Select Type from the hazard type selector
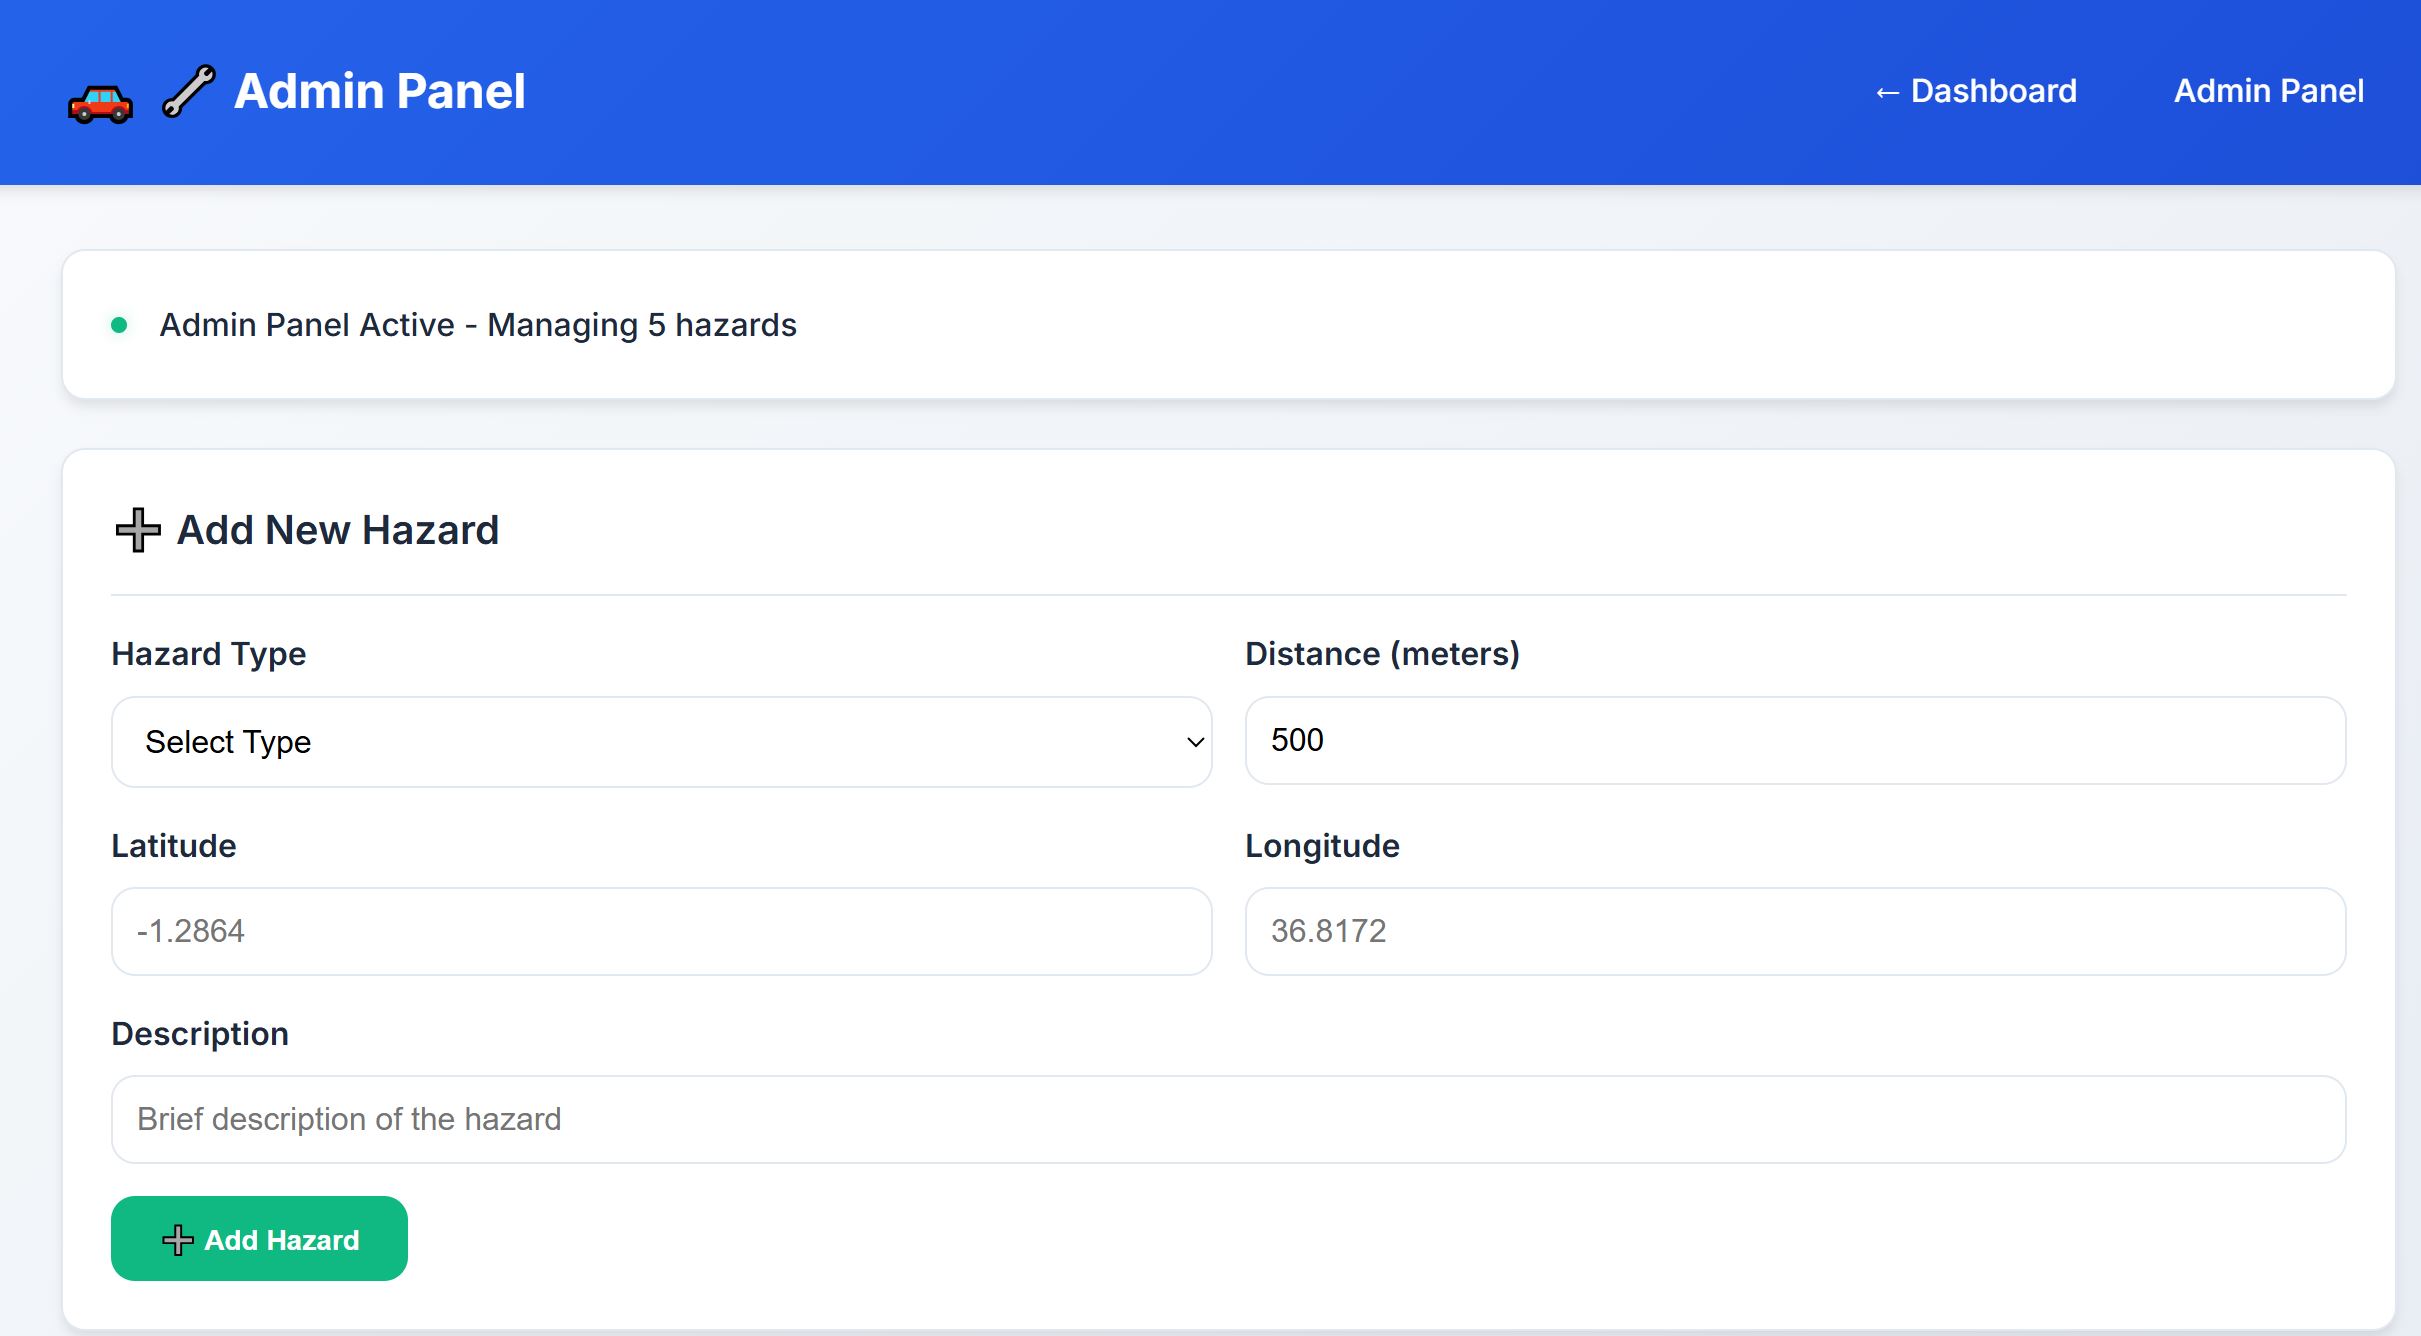 tap(660, 741)
